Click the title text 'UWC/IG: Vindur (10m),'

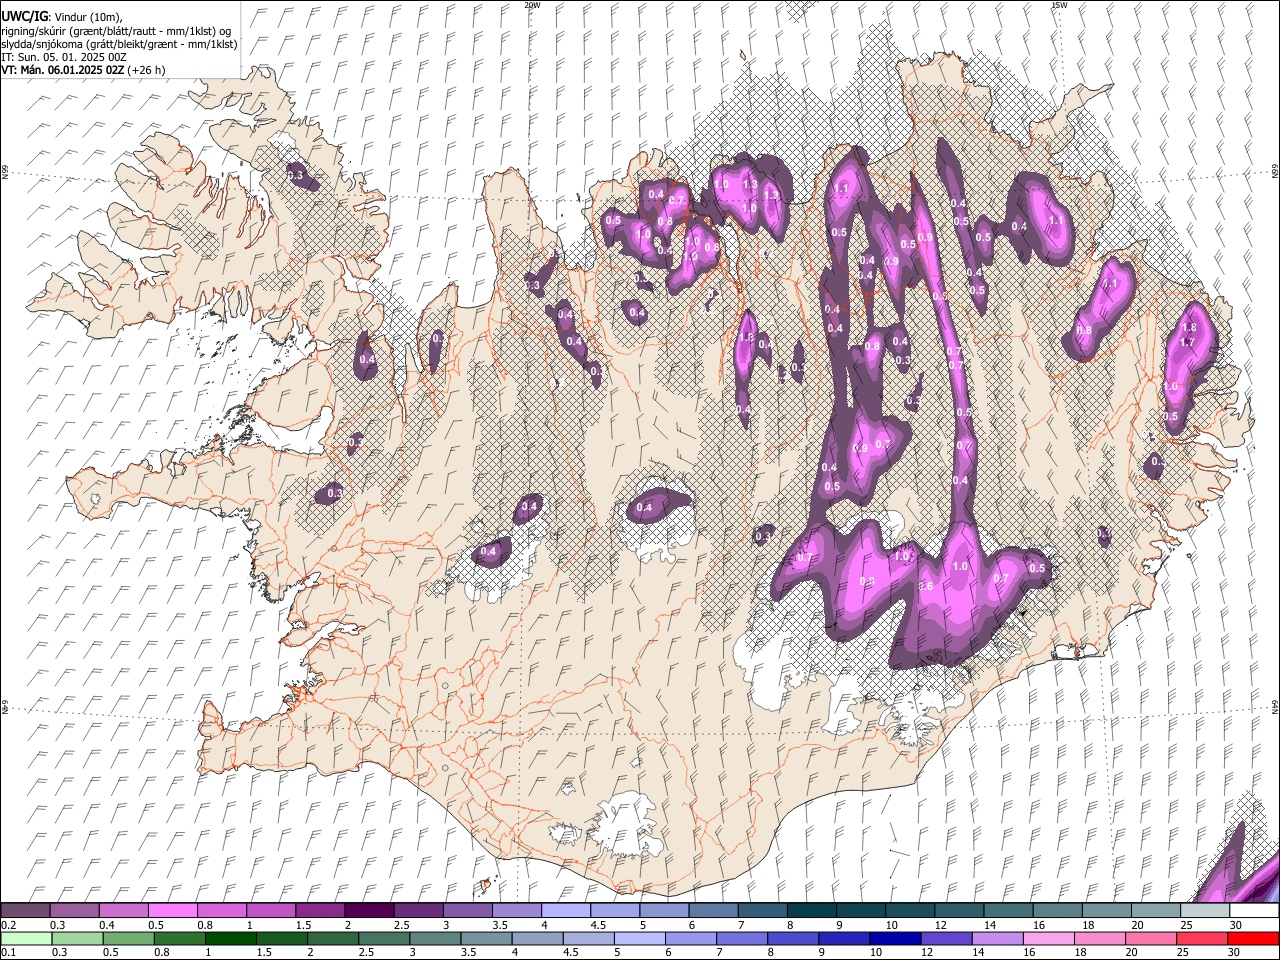tap(62, 17)
